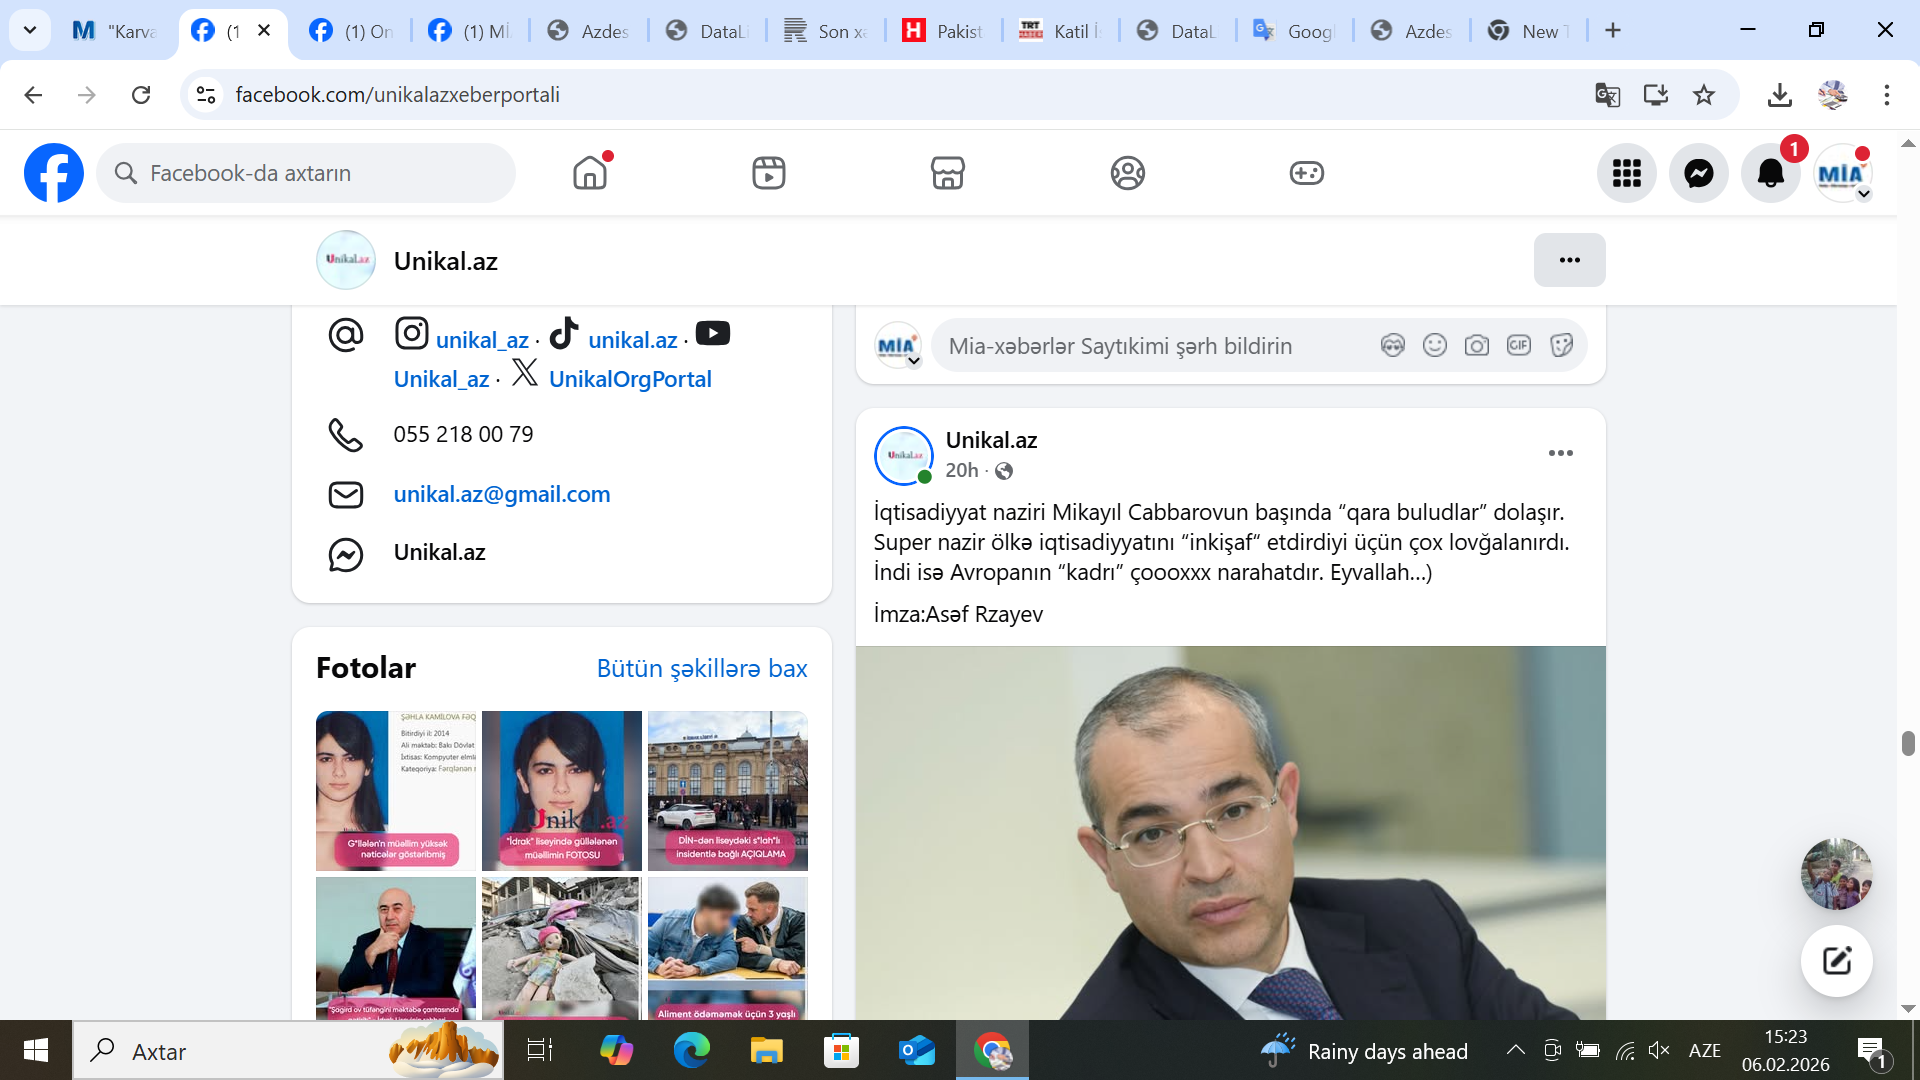Open the Gaming controller icon

[x=1306, y=173]
